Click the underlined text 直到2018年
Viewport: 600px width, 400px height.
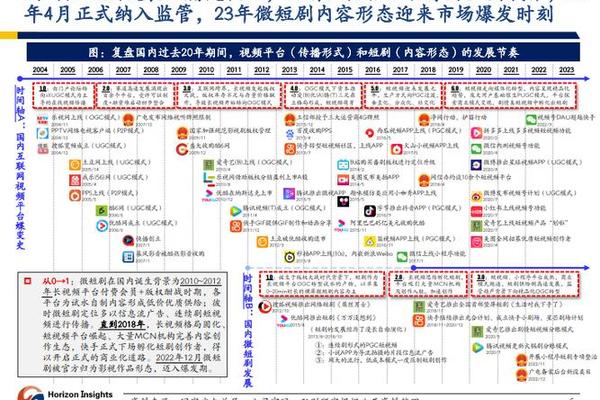point(122,325)
